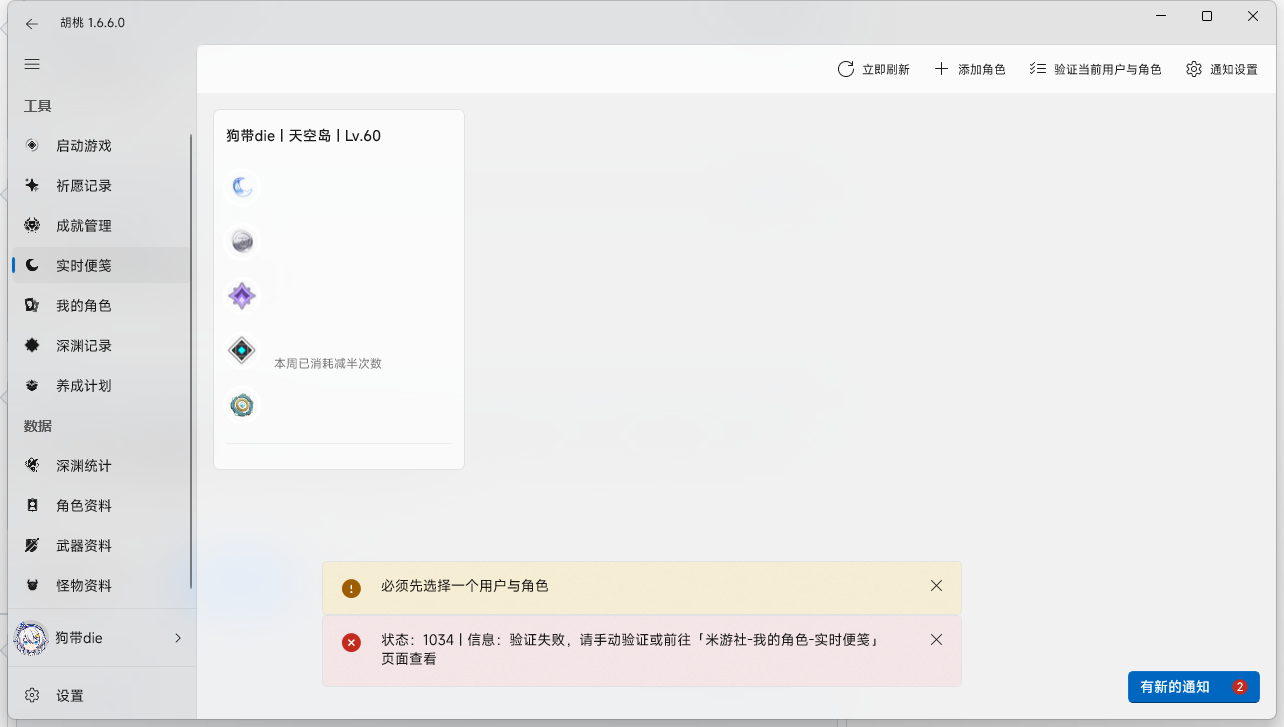View 深渊统计 abyss statistics
Screen dimensions: 1284x727
(85, 465)
